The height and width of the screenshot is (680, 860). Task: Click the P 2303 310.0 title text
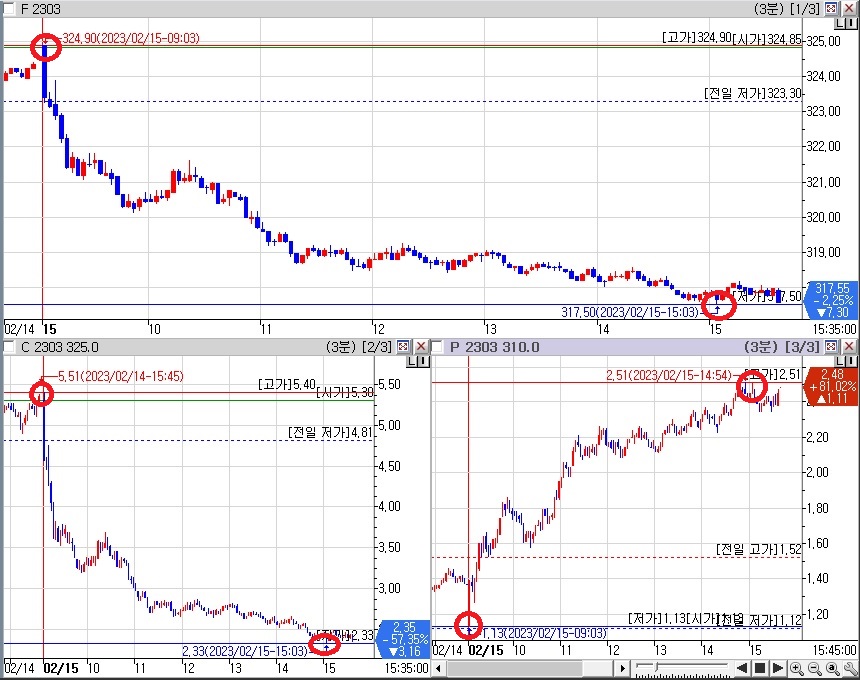coord(495,347)
